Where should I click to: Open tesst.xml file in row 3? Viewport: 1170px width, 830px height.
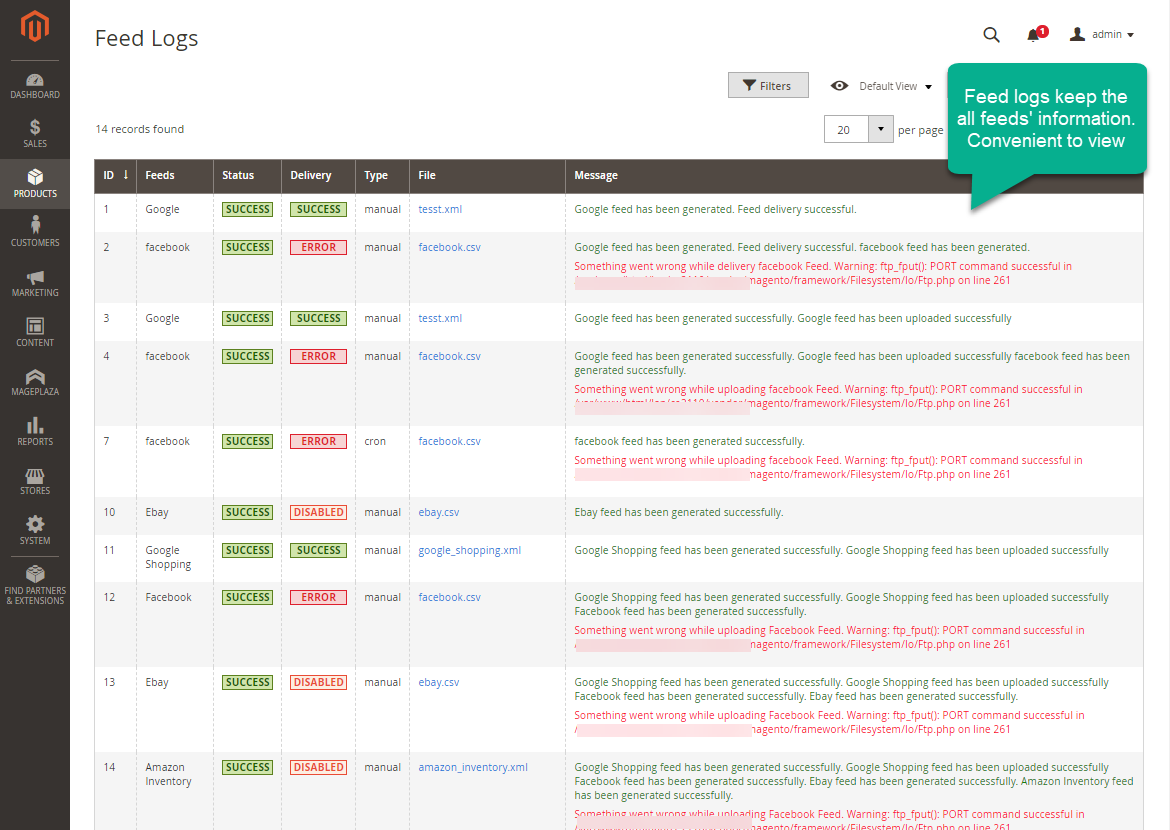[x=439, y=318]
